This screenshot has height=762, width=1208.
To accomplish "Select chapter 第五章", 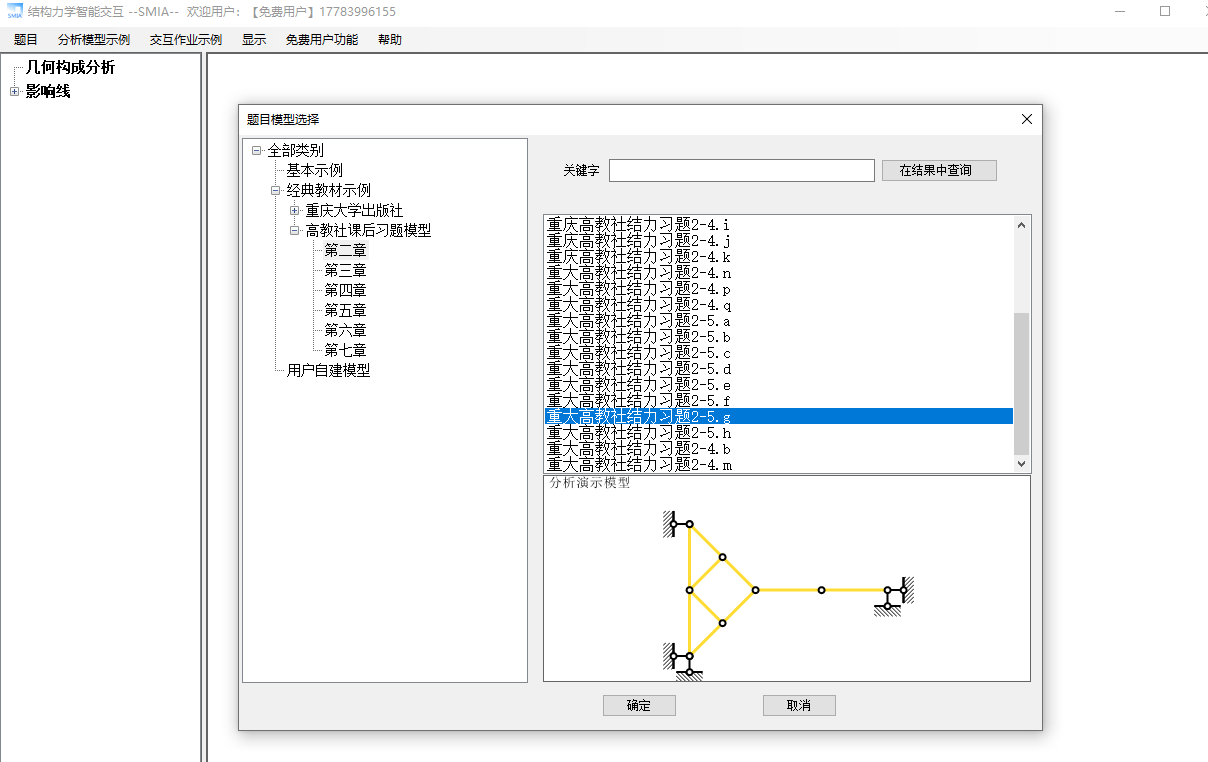I will click(345, 310).
